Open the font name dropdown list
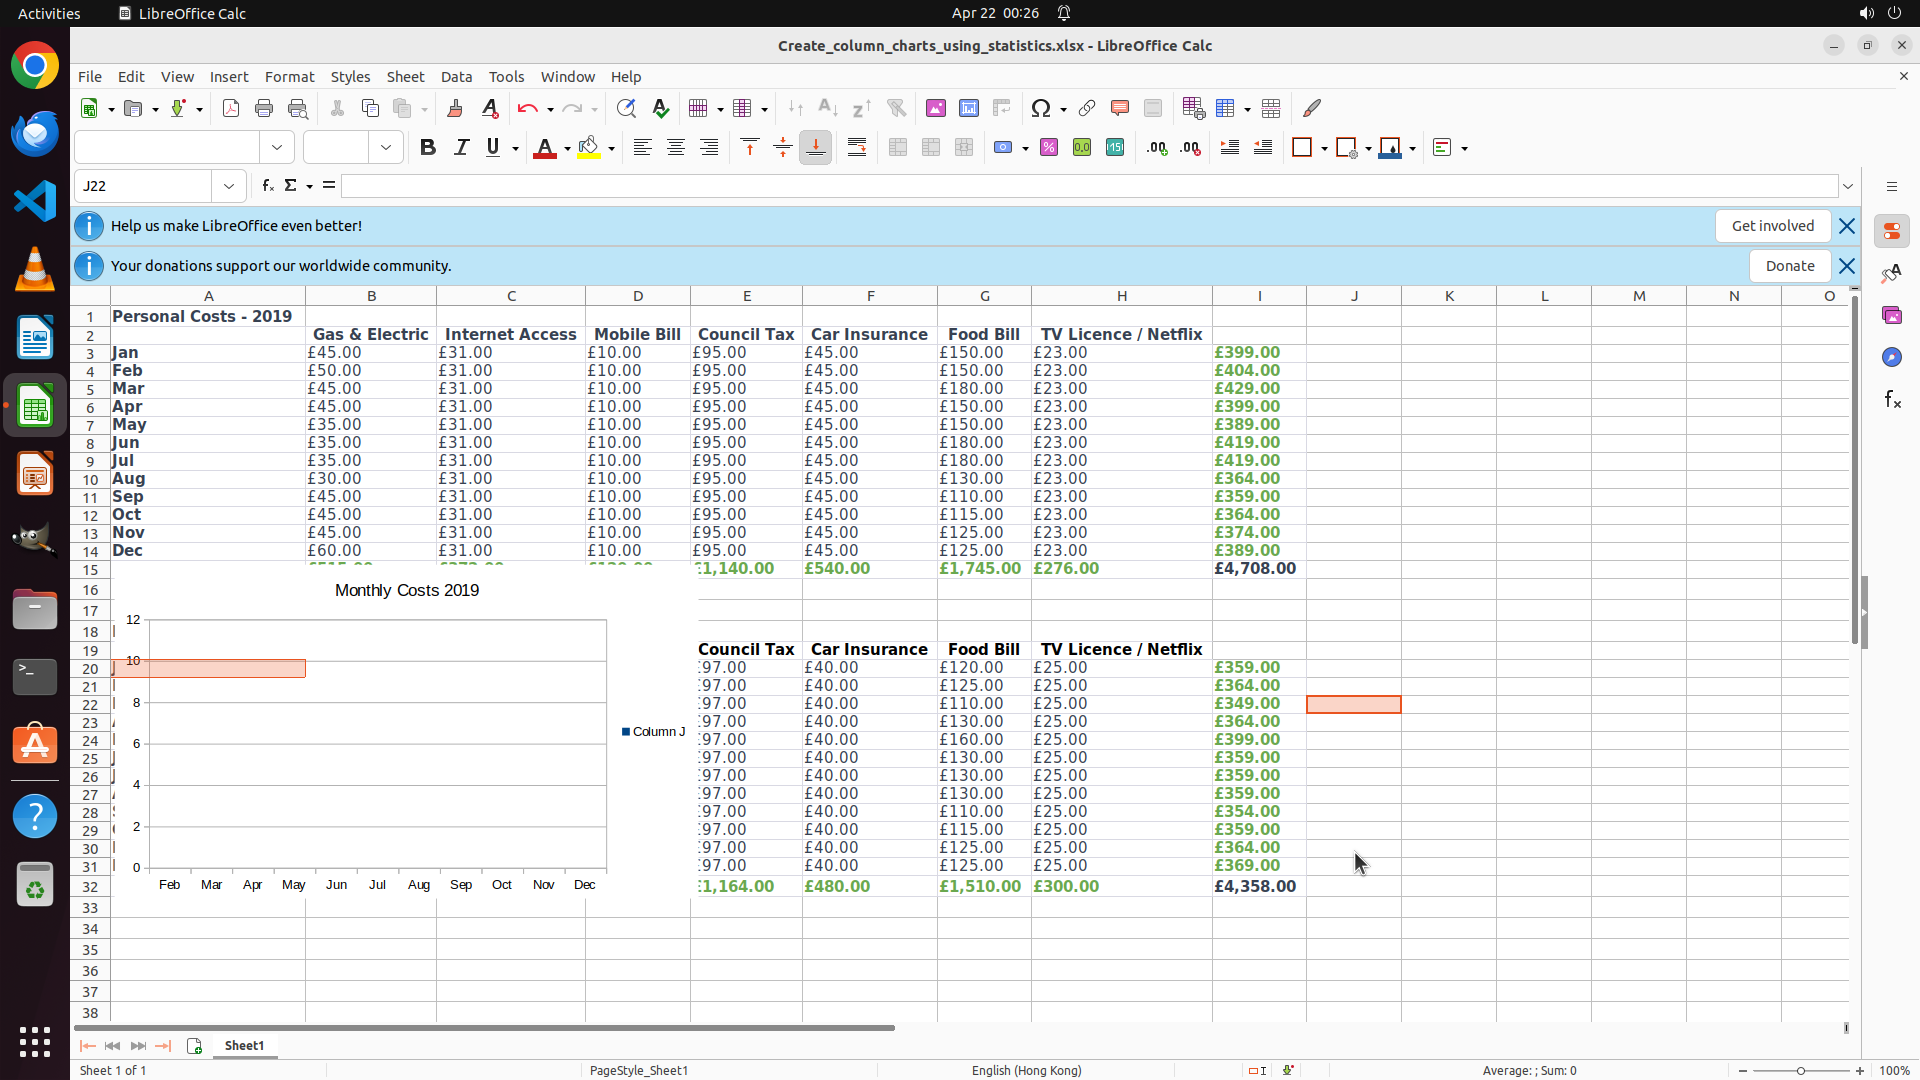The height and width of the screenshot is (1080, 1920). pyautogui.click(x=277, y=148)
